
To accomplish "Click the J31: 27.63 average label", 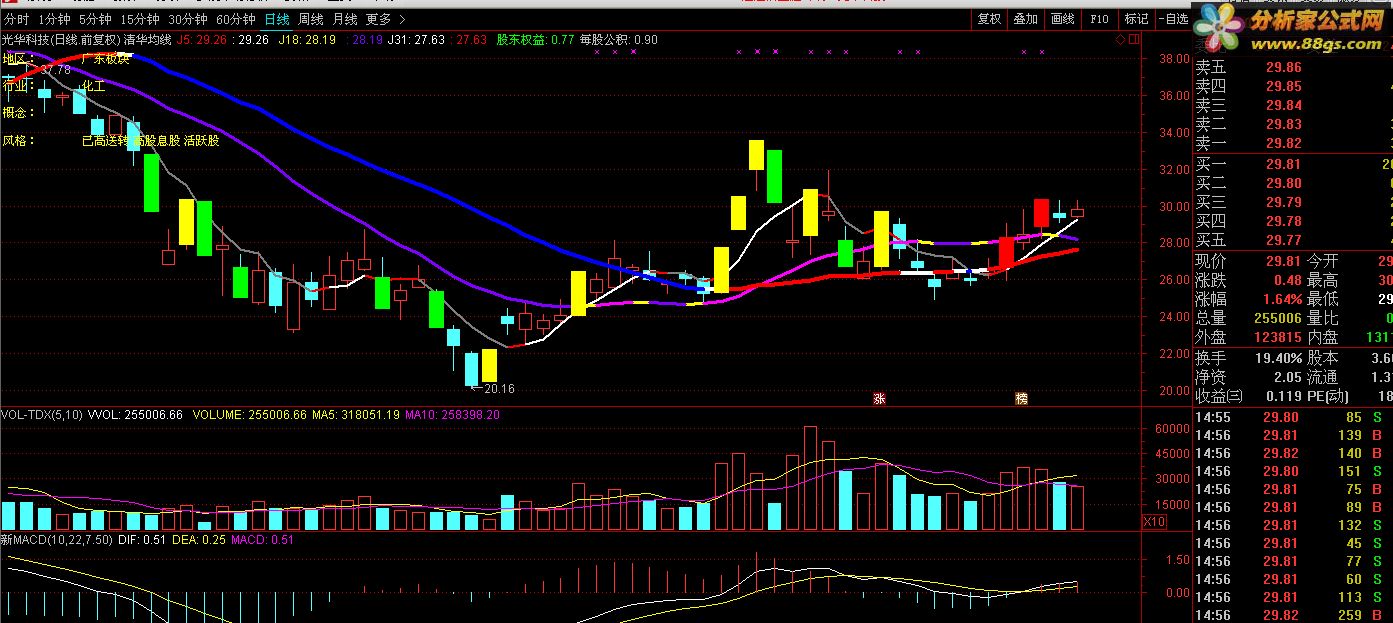I will tap(416, 40).
